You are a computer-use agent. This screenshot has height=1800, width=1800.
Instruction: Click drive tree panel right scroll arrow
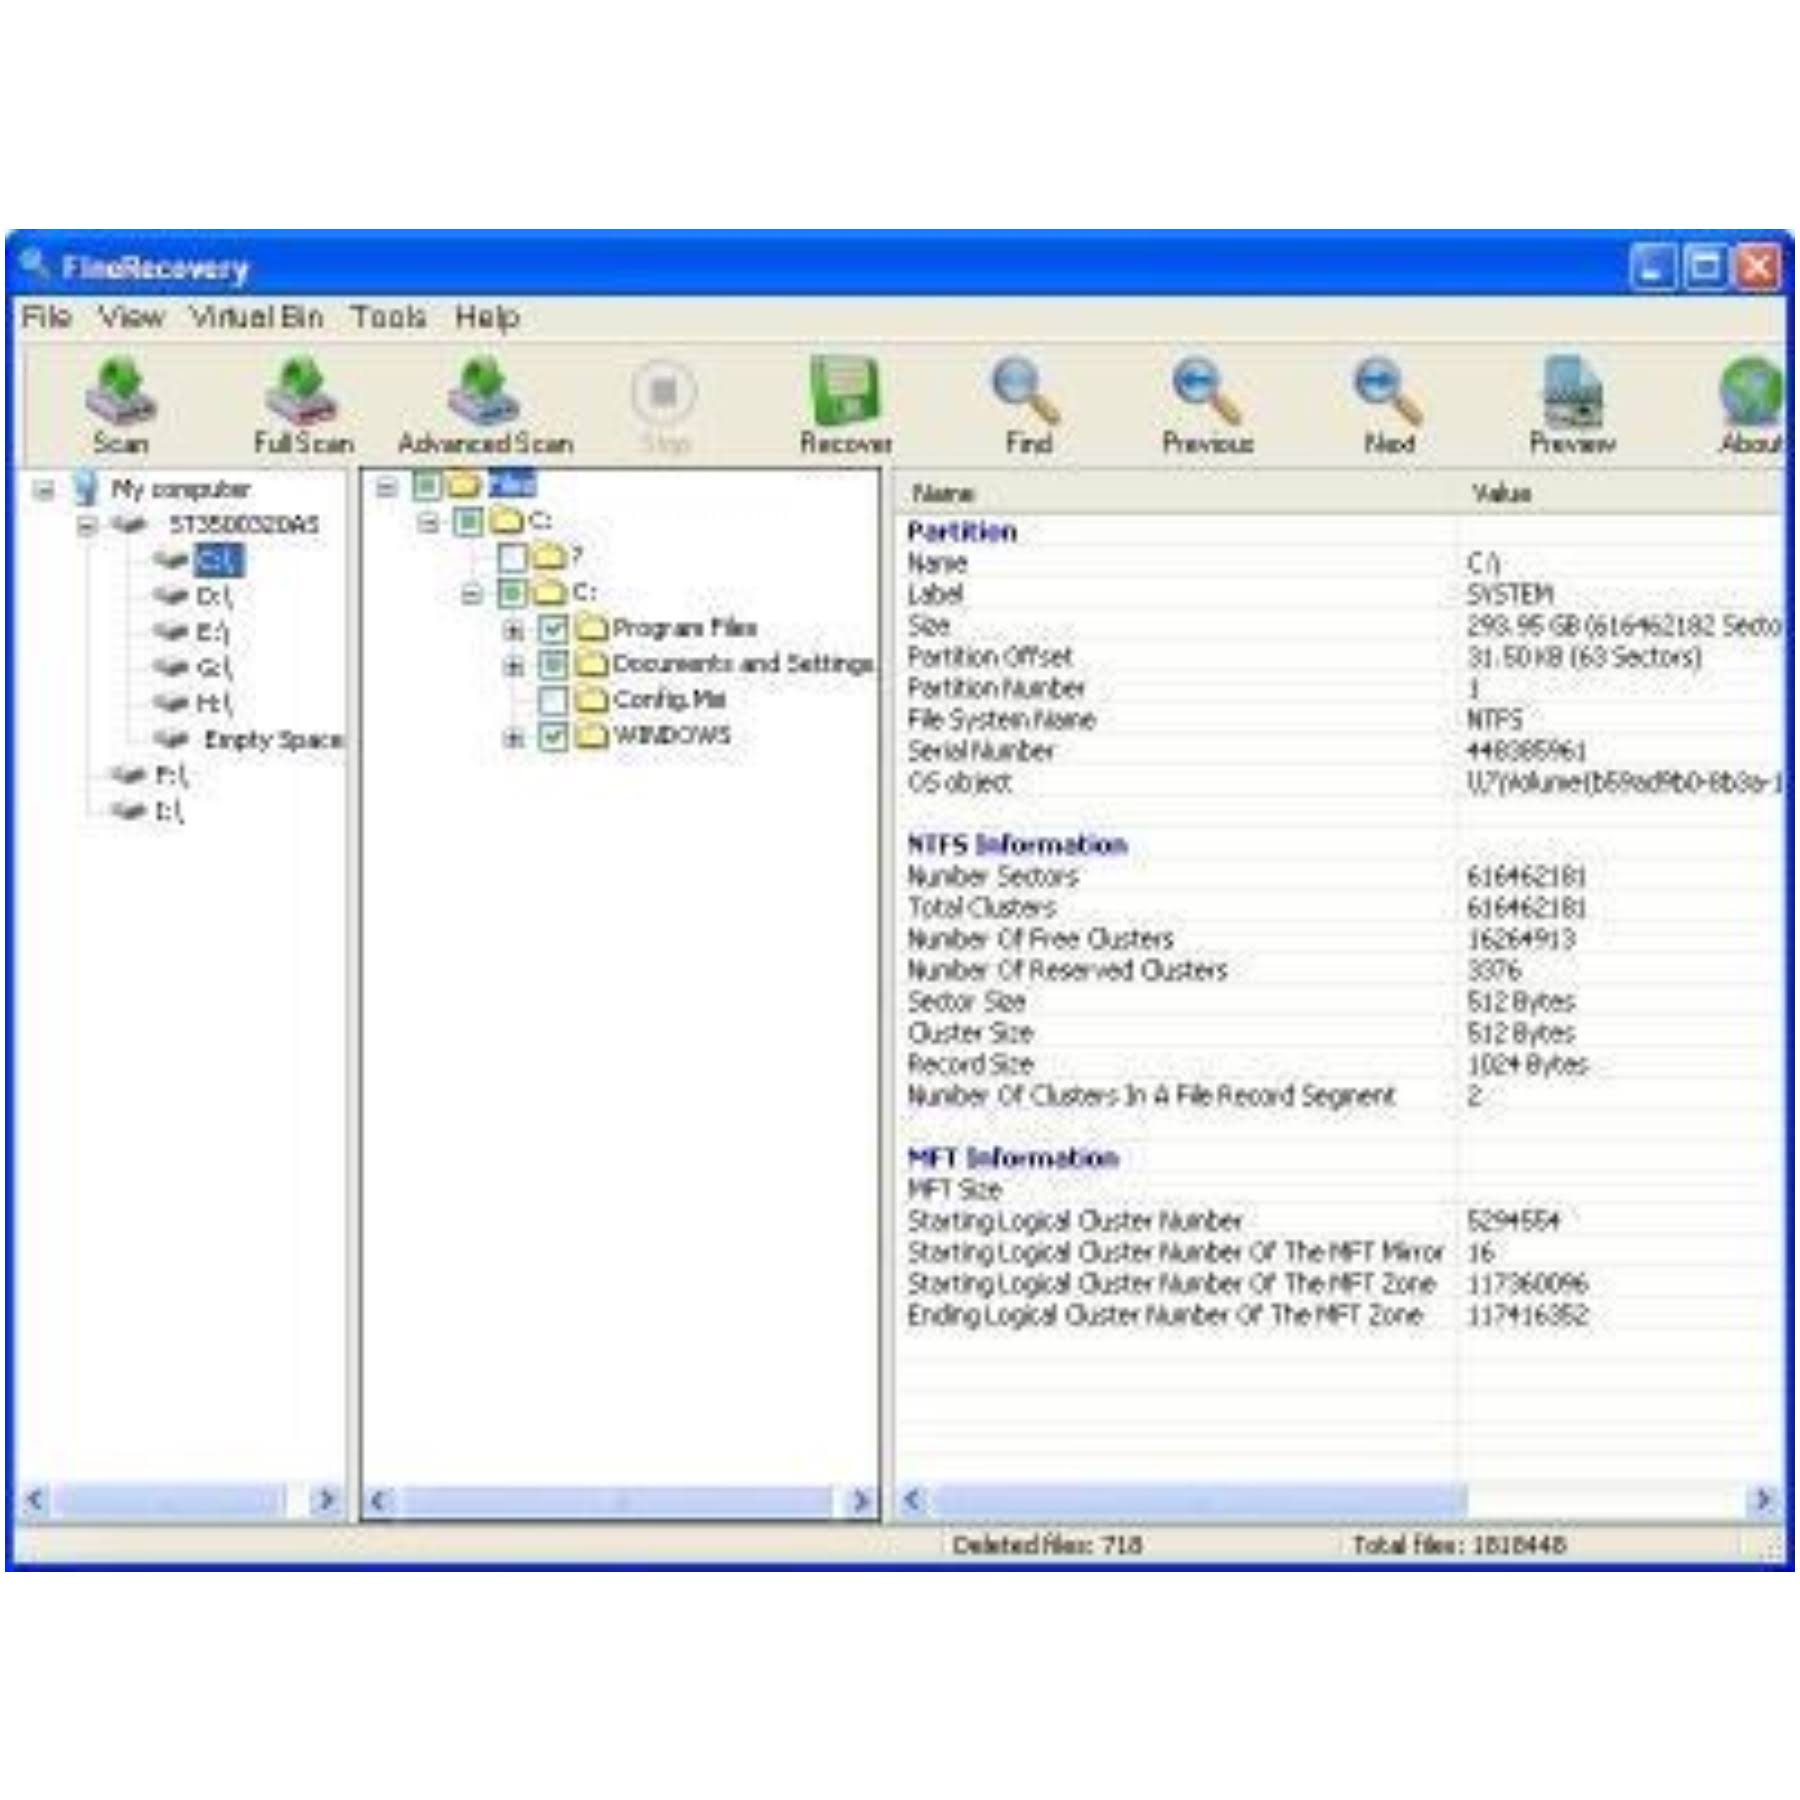pyautogui.click(x=325, y=1499)
